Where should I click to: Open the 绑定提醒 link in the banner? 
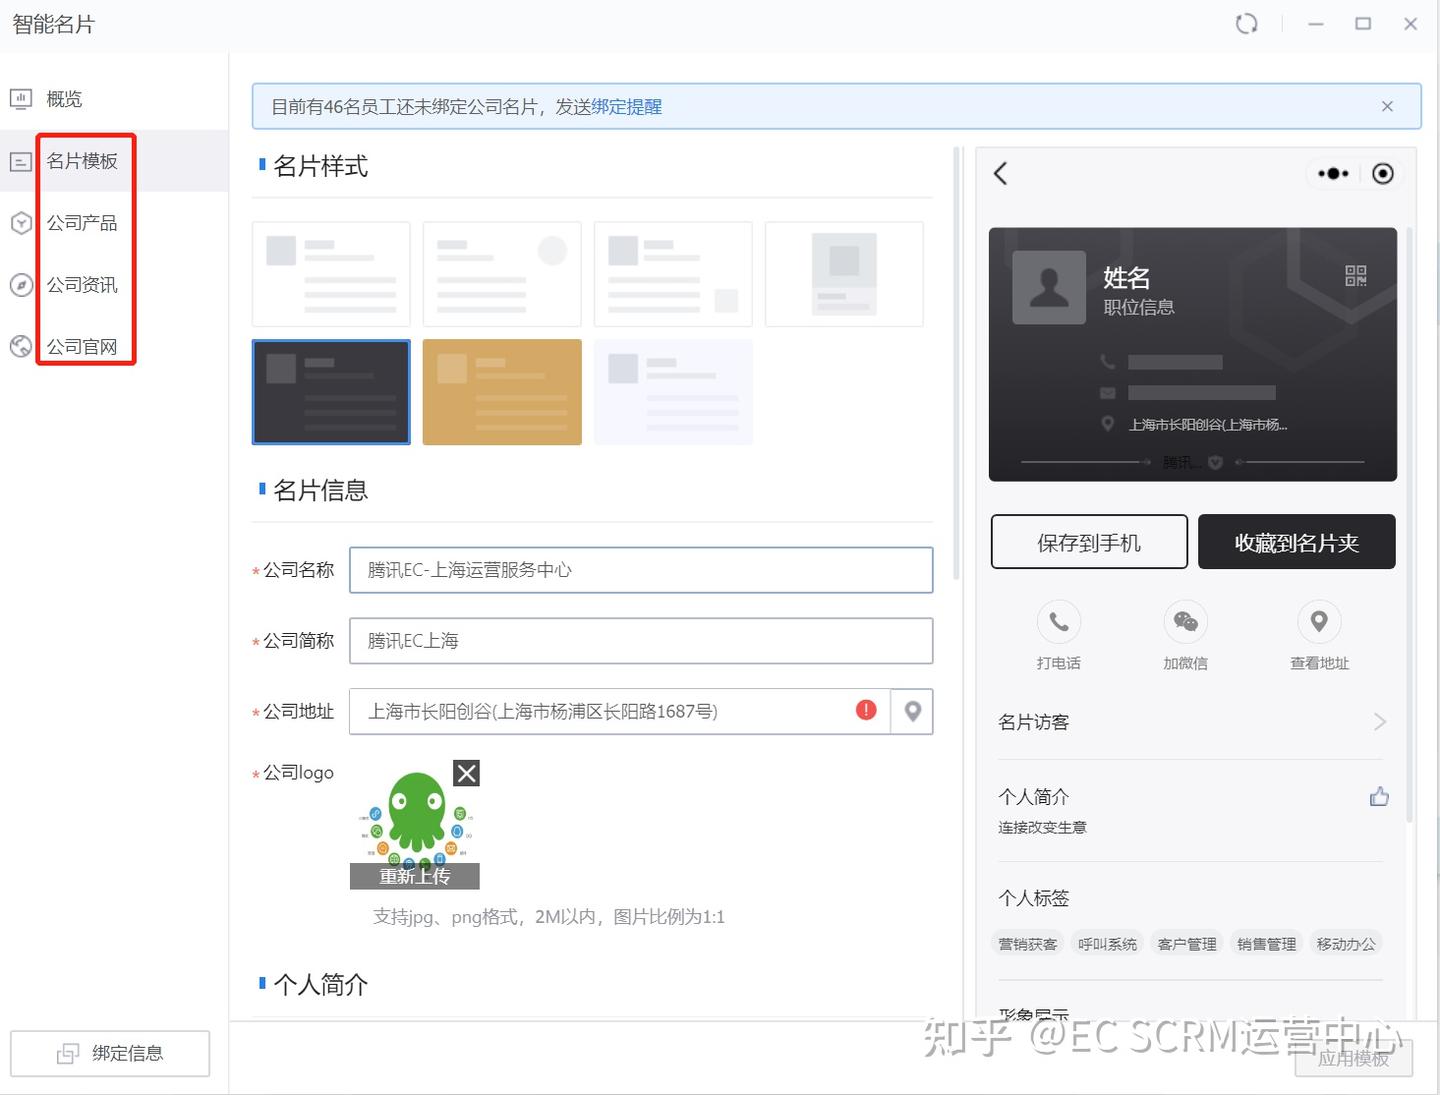[627, 106]
